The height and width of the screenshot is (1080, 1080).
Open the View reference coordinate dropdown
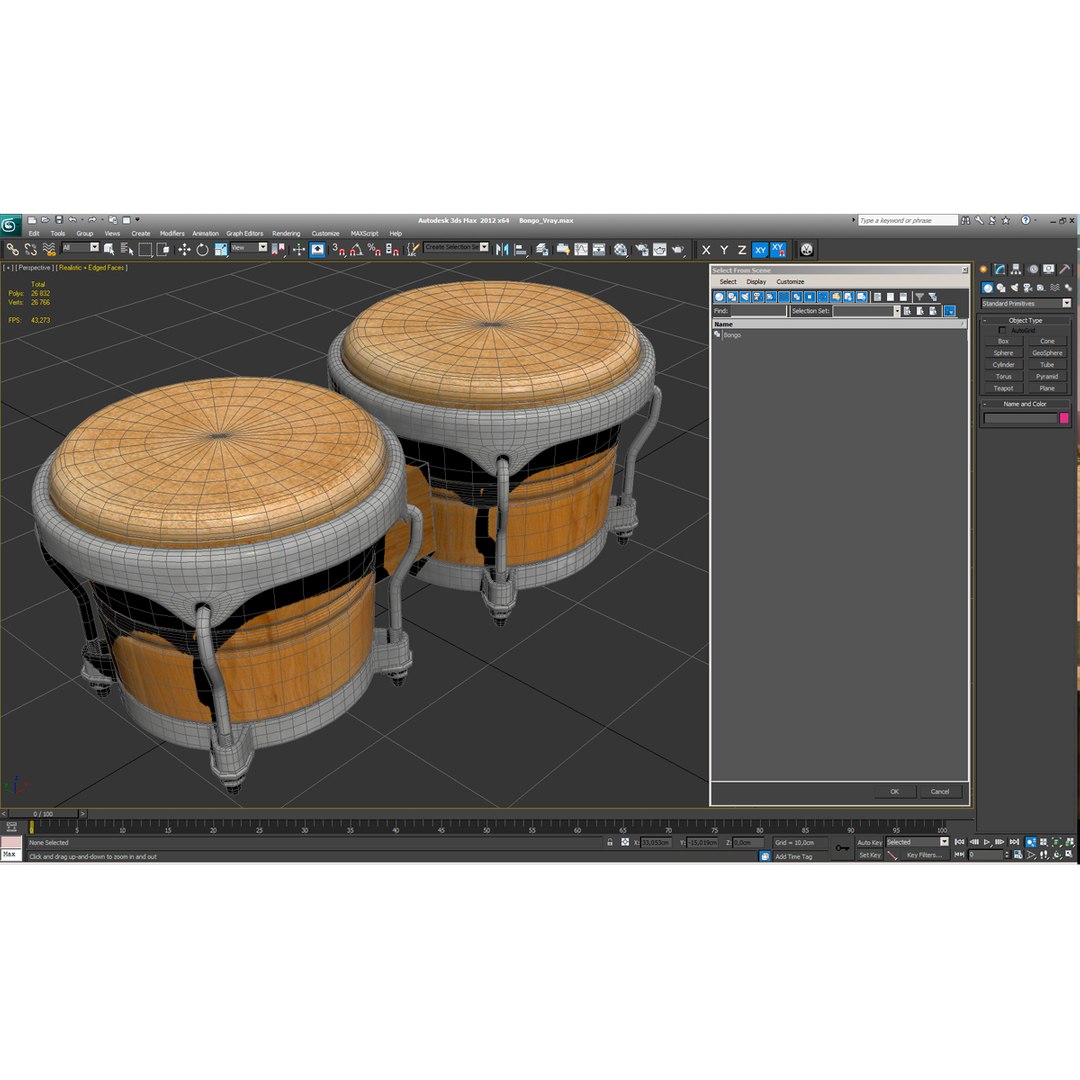coord(249,248)
